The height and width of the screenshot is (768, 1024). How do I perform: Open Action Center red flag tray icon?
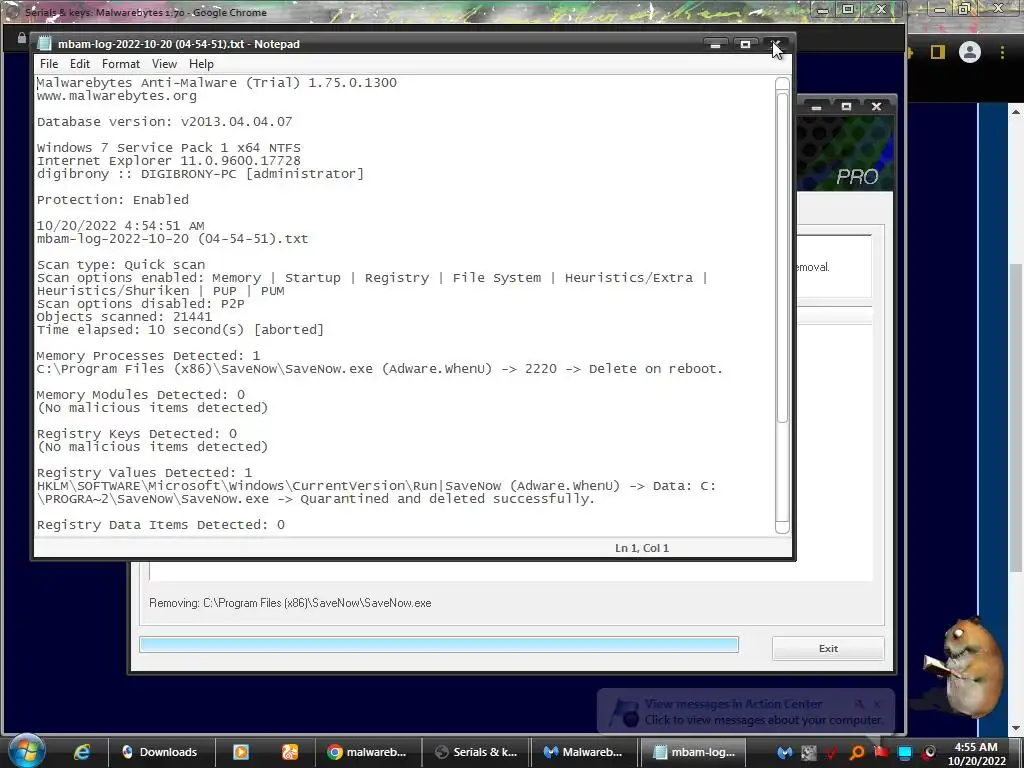(880, 752)
